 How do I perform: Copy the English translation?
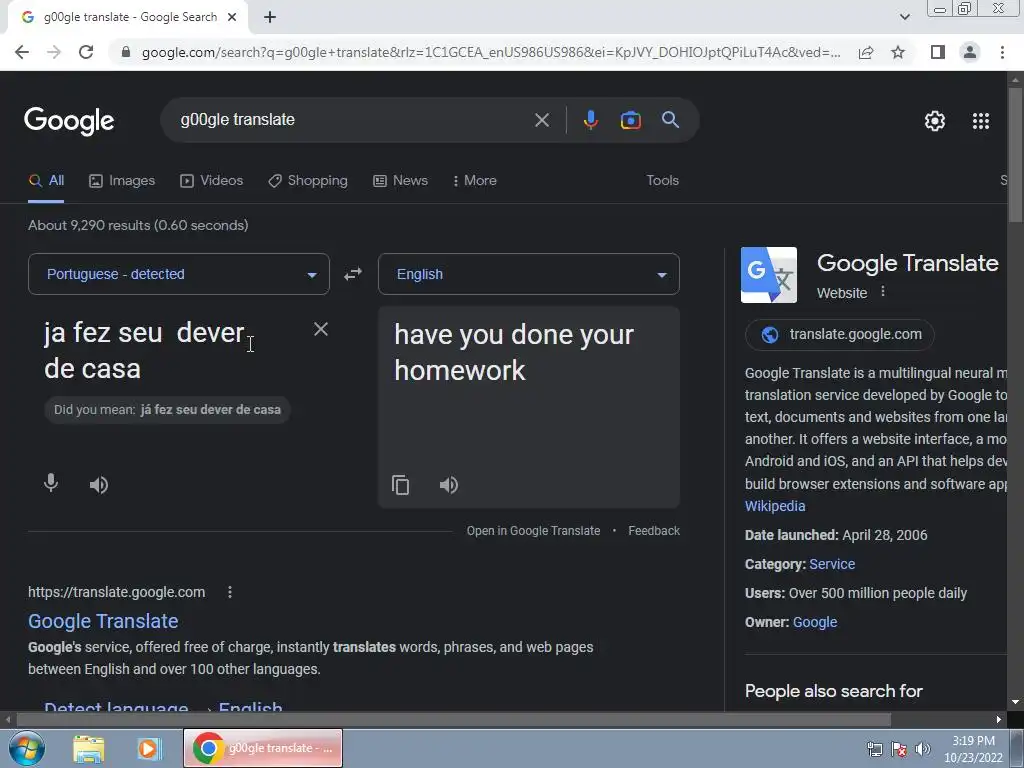point(400,485)
